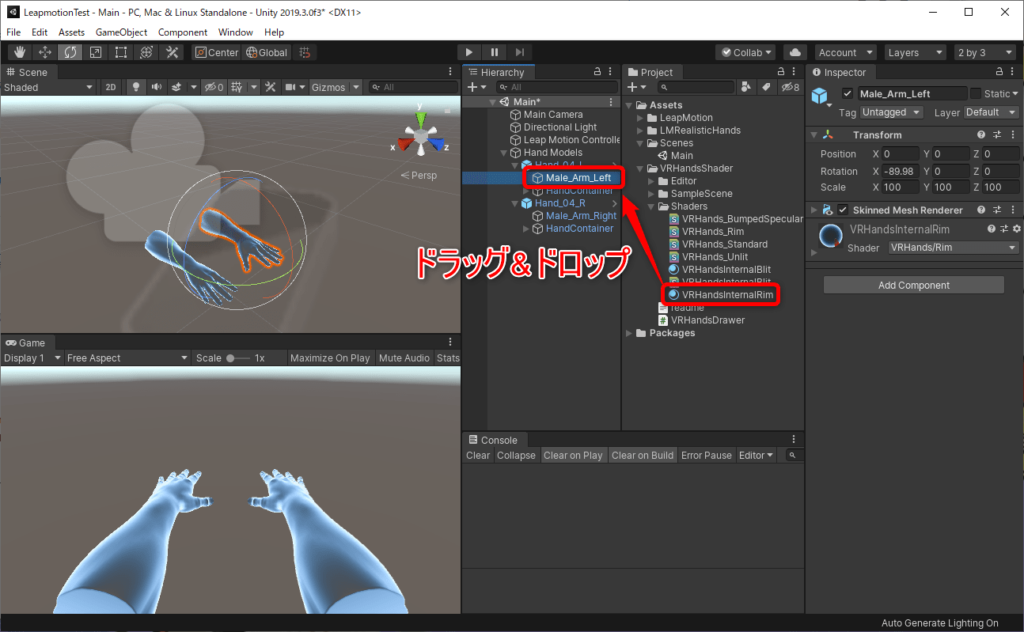Open the Gizmos dropdown arrow
The width and height of the screenshot is (1024, 632).
point(356,87)
